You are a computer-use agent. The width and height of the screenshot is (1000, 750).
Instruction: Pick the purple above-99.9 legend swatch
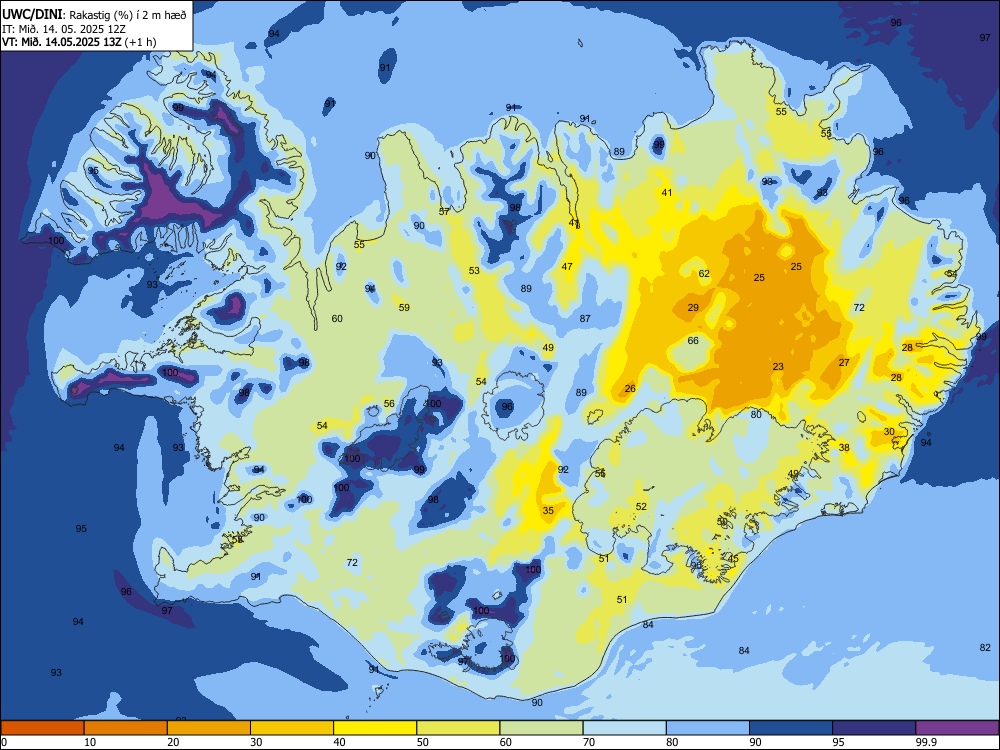click(957, 728)
